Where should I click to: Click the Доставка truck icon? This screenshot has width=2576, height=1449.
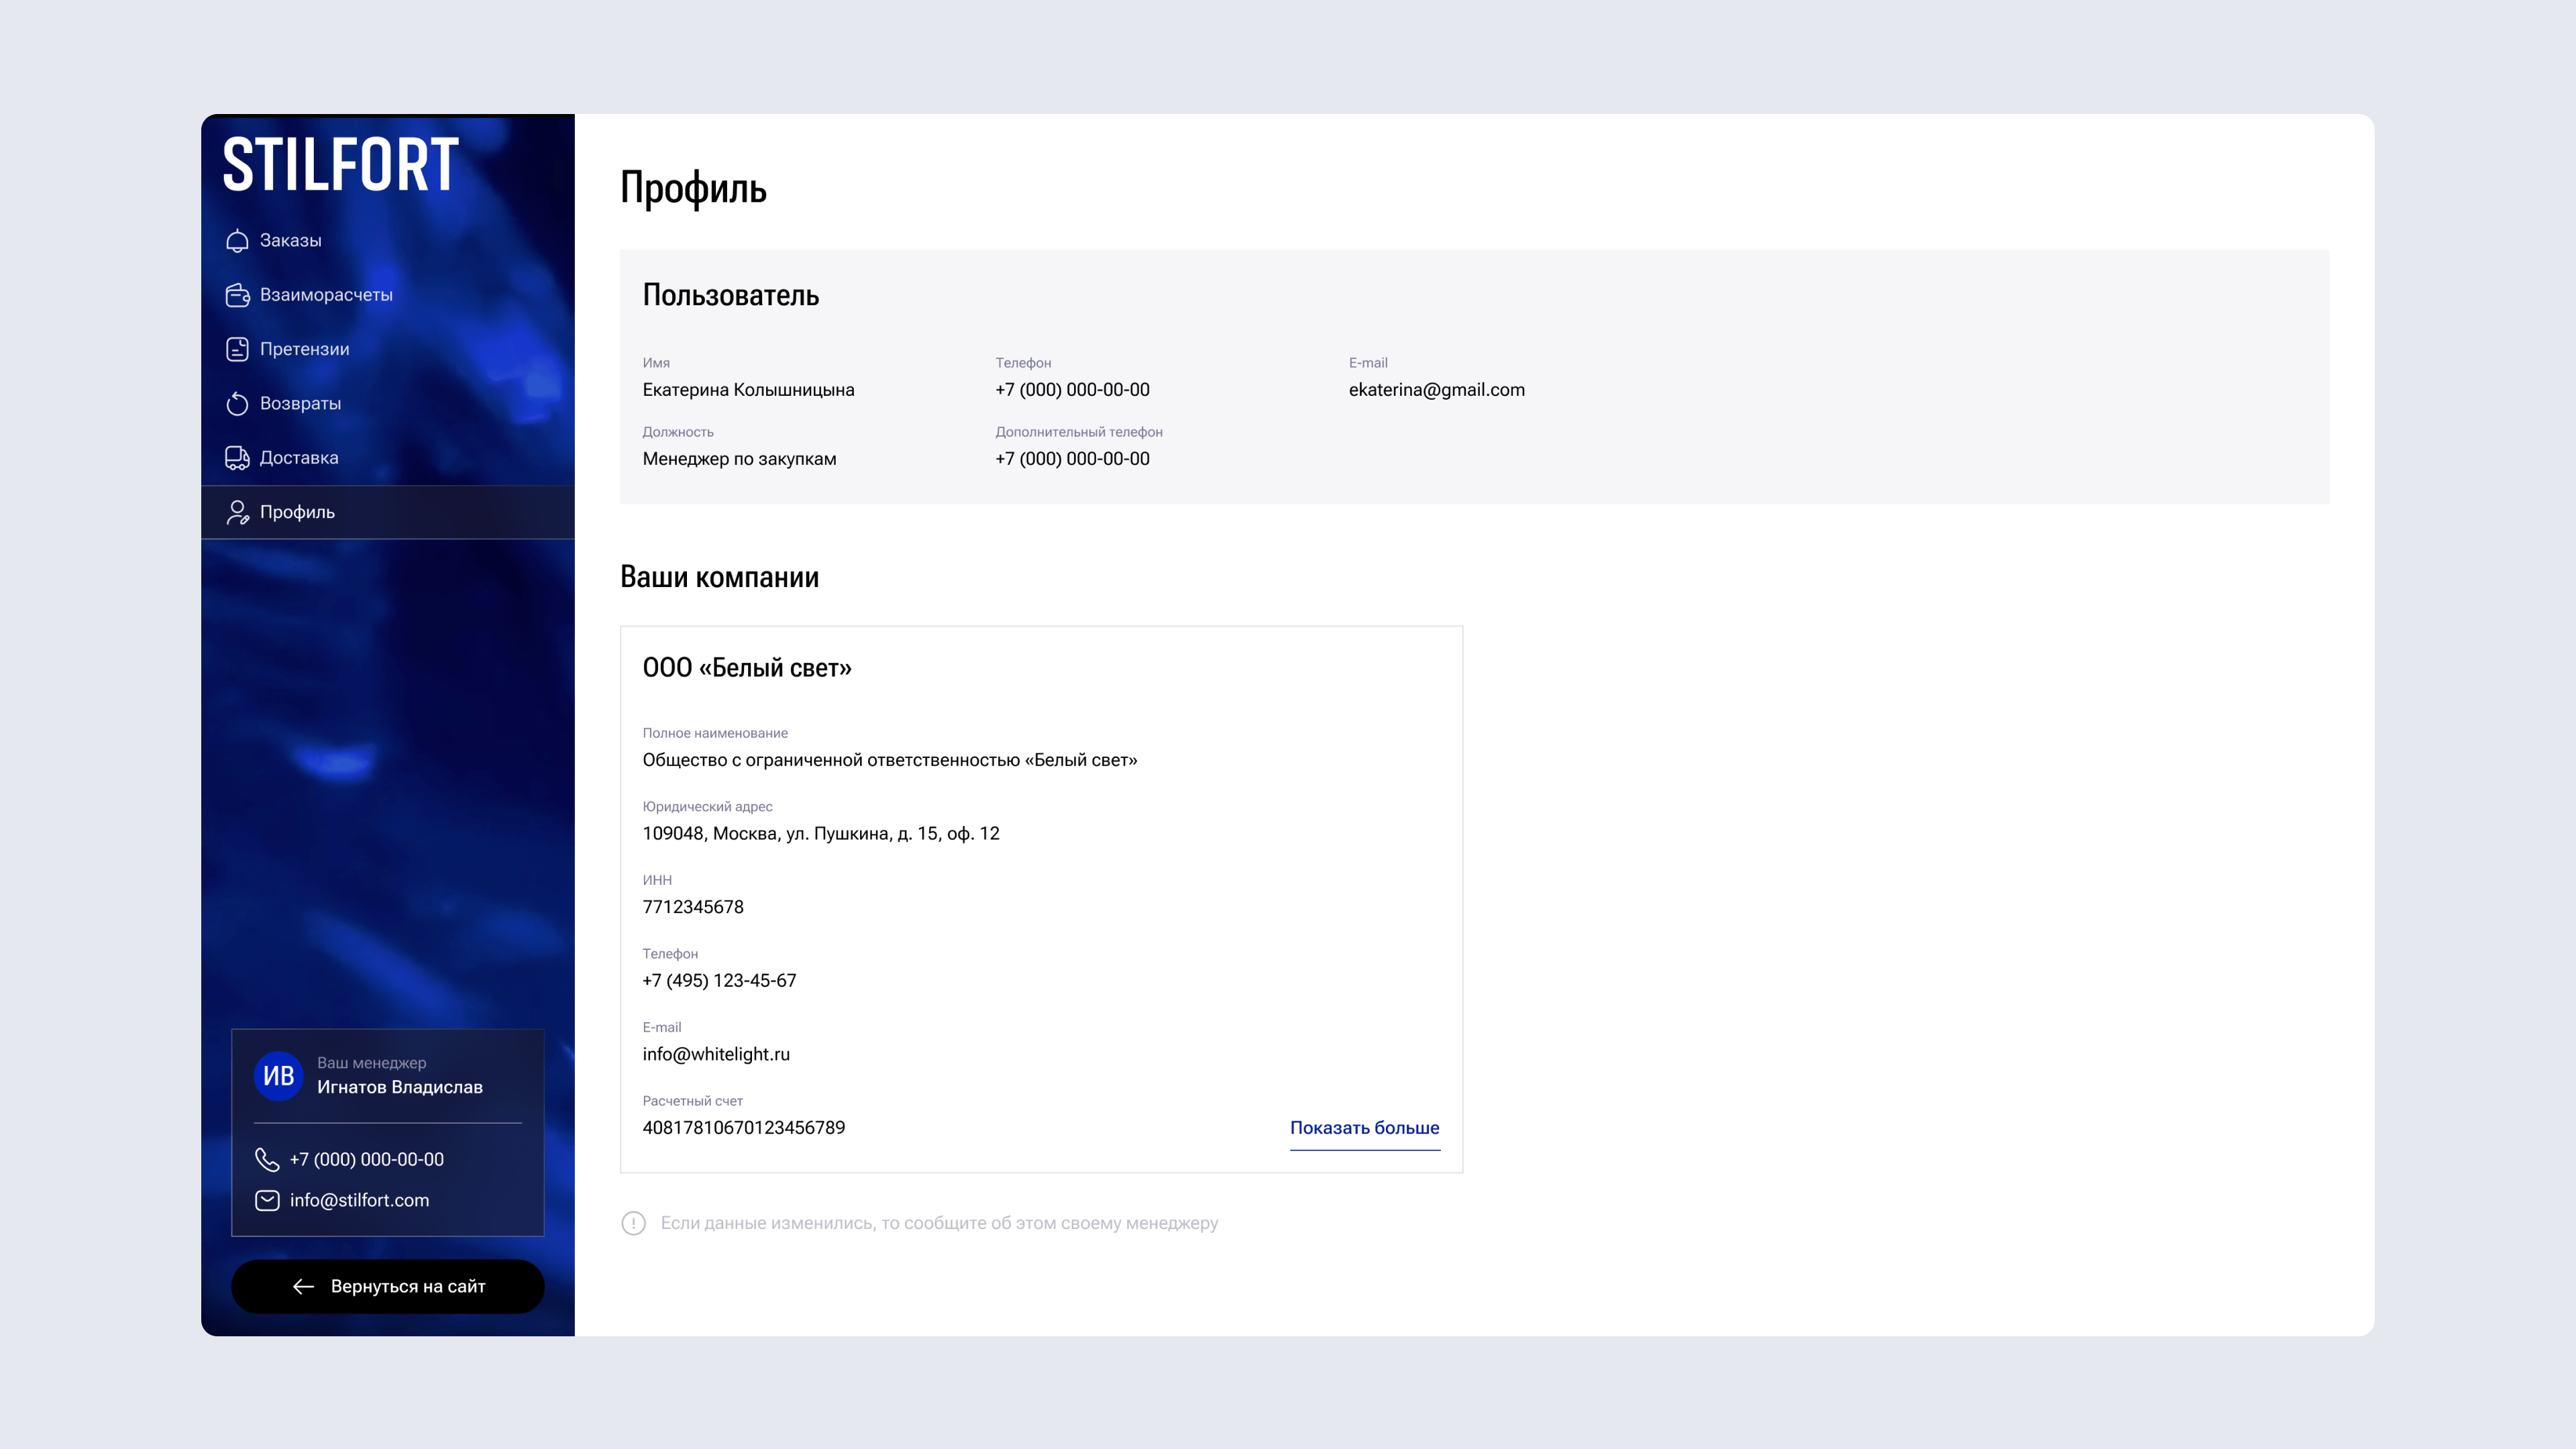click(x=237, y=458)
